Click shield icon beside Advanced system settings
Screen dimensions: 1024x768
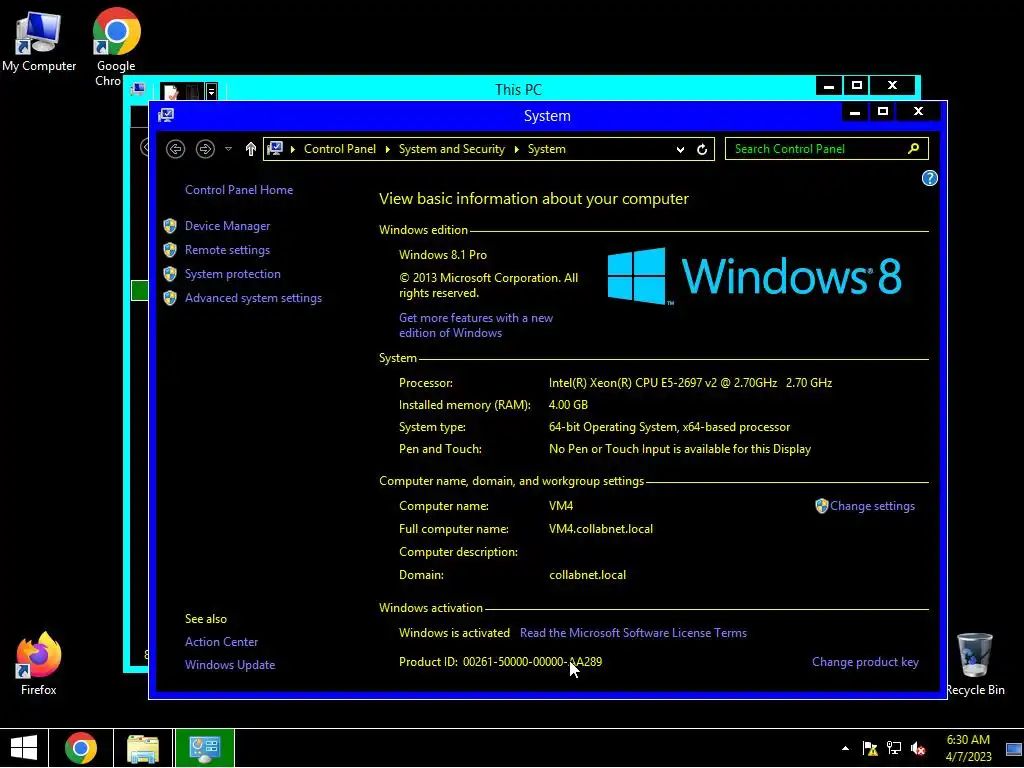tap(170, 298)
